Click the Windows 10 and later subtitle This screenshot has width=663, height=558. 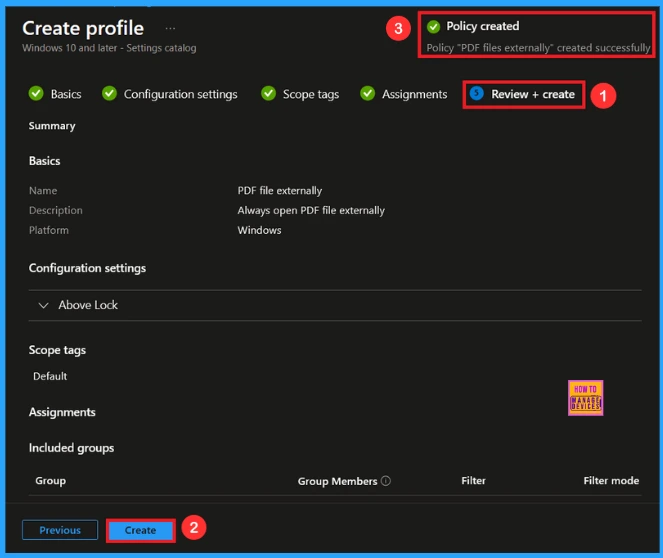[109, 48]
